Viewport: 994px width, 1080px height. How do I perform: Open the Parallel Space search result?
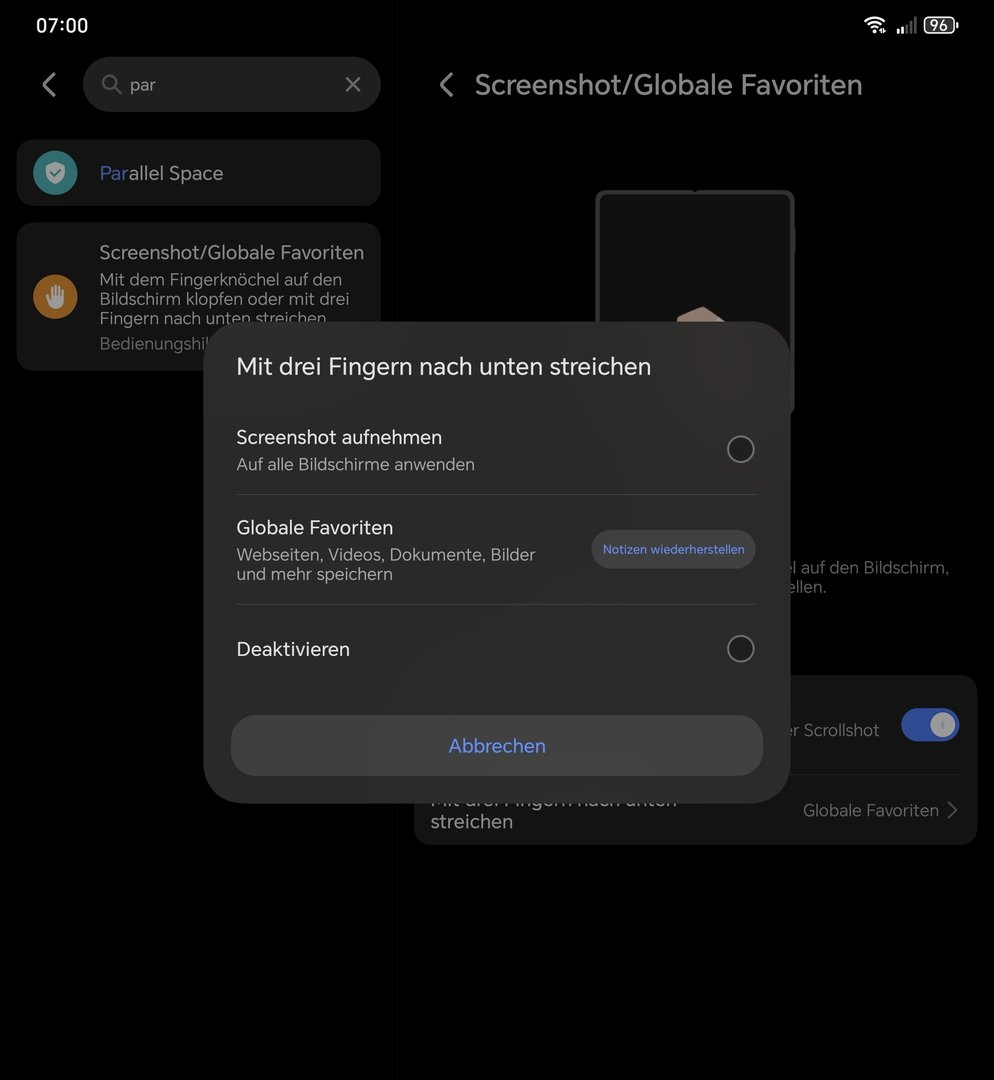click(x=199, y=173)
